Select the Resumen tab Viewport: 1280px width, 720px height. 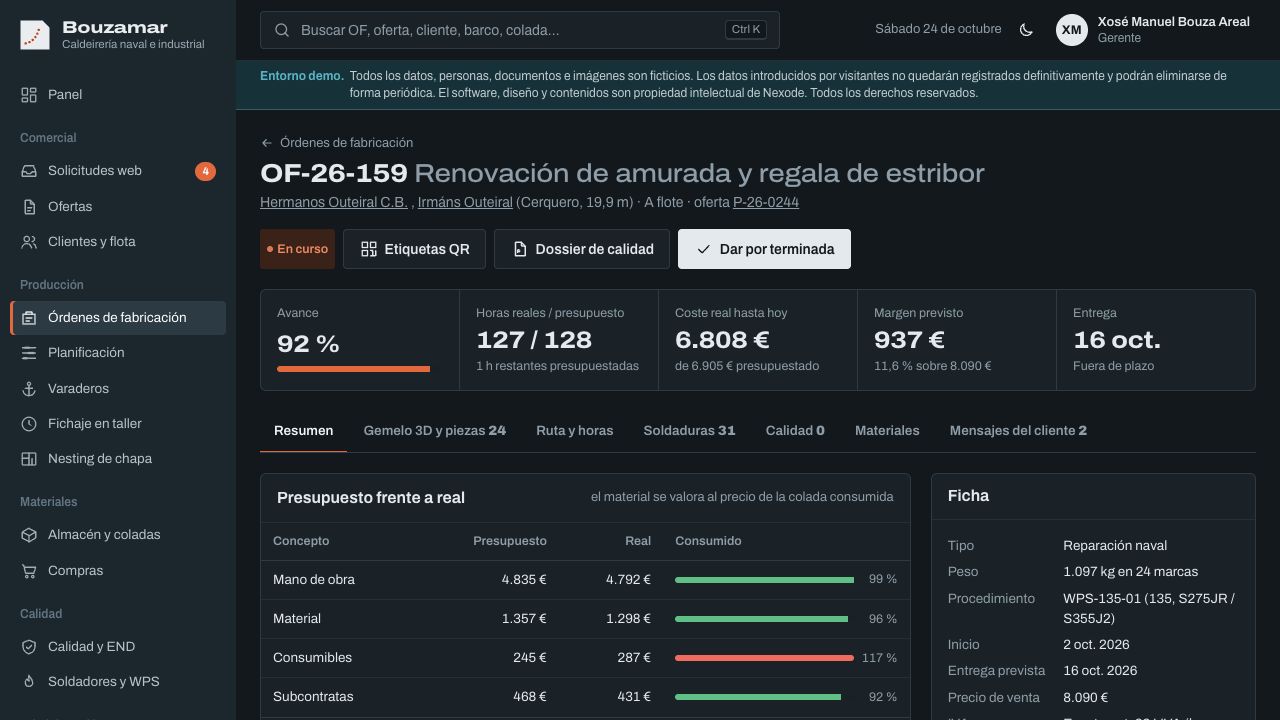304,431
